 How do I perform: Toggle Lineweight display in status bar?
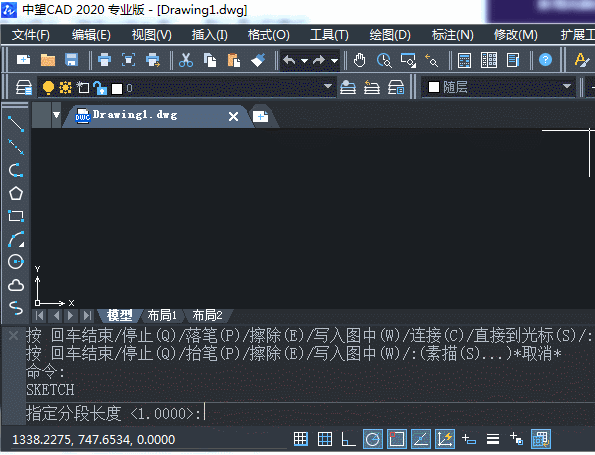click(493, 439)
